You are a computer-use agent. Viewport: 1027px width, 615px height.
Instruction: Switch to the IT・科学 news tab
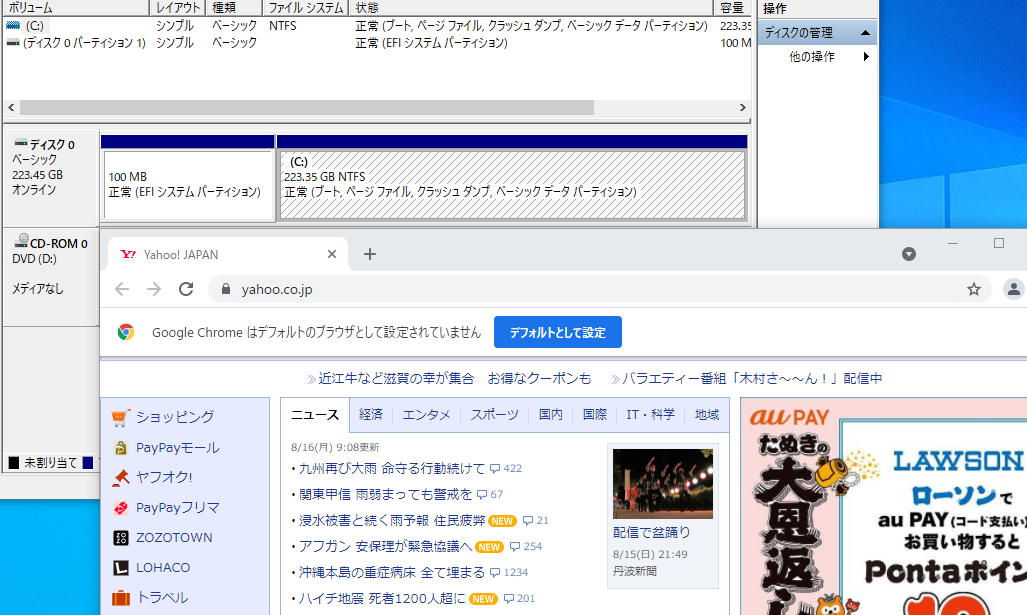pos(650,415)
